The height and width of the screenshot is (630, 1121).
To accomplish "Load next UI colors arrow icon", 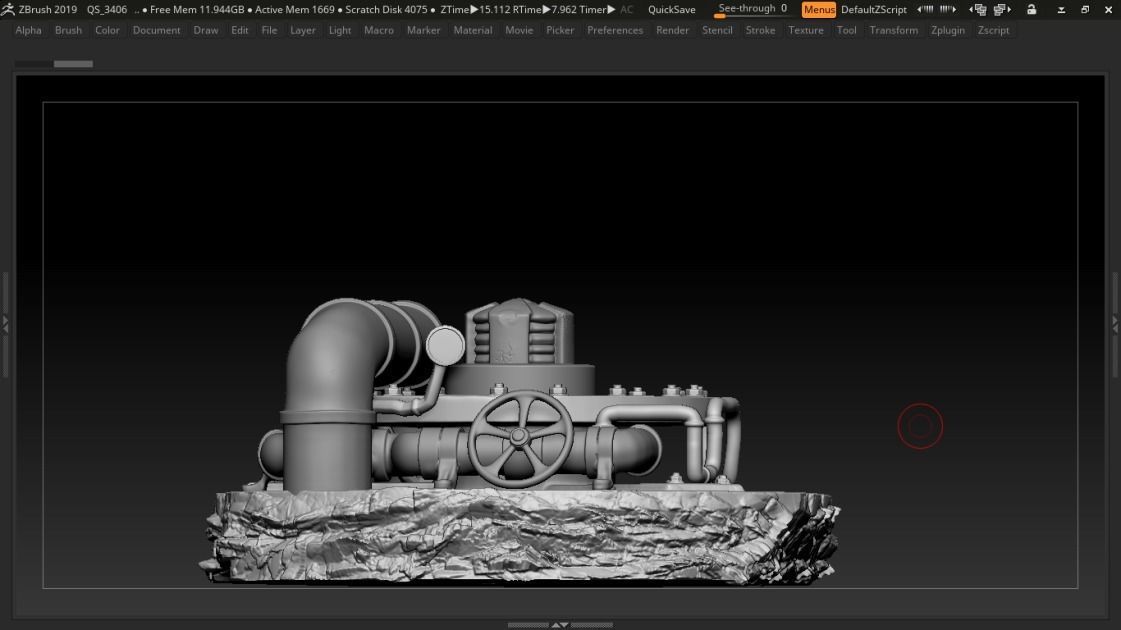I will (948, 9).
